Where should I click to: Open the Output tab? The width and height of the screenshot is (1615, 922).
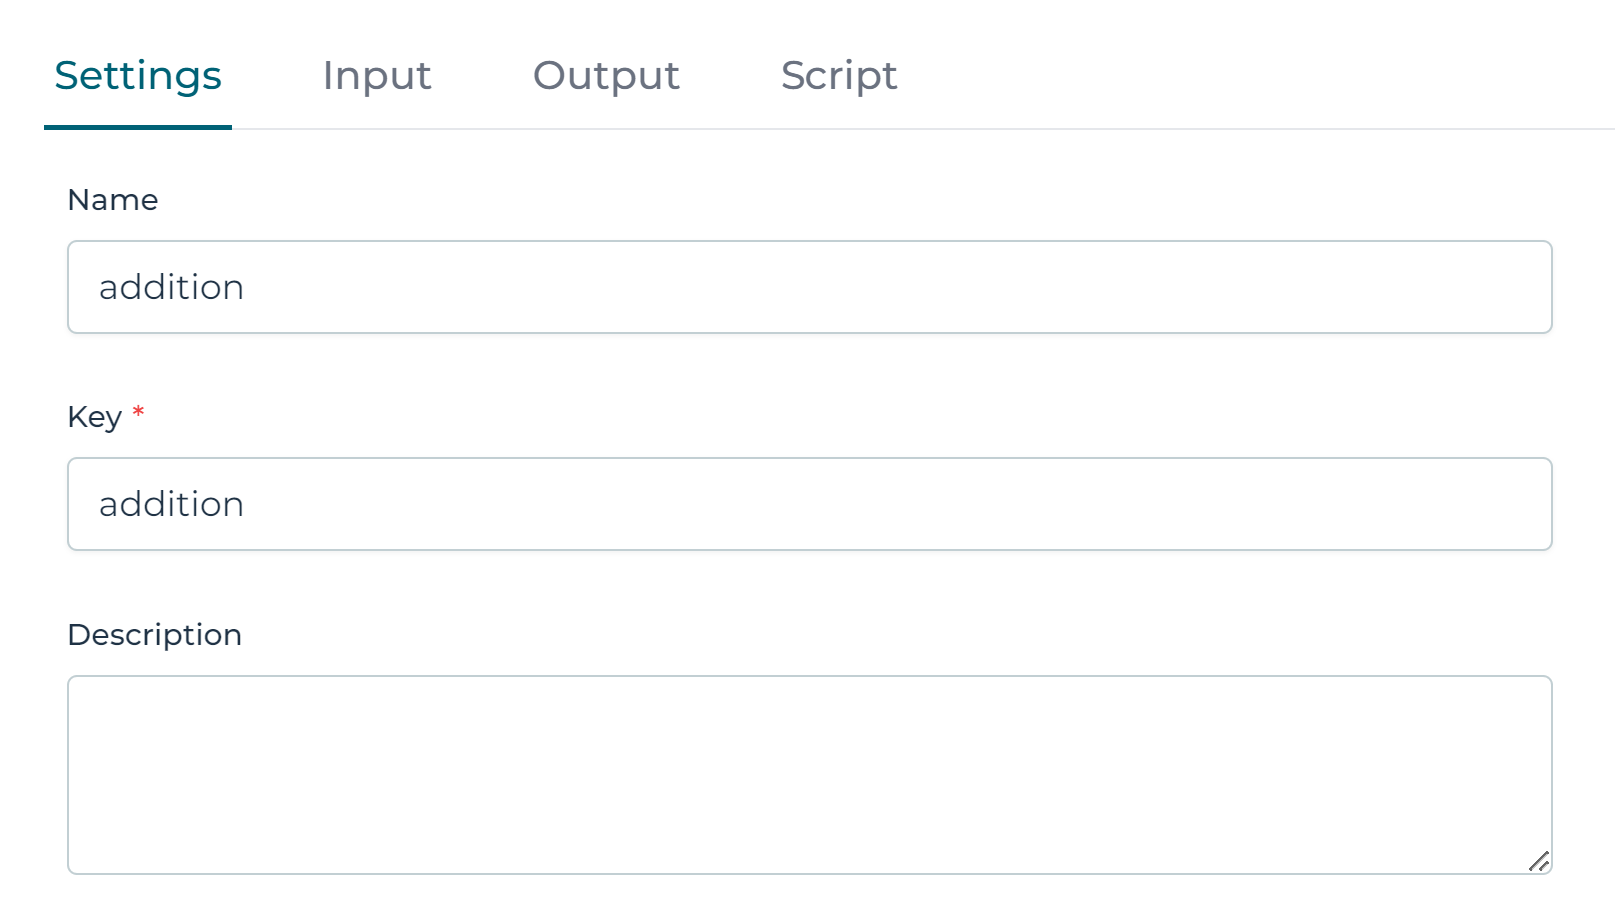click(x=605, y=76)
